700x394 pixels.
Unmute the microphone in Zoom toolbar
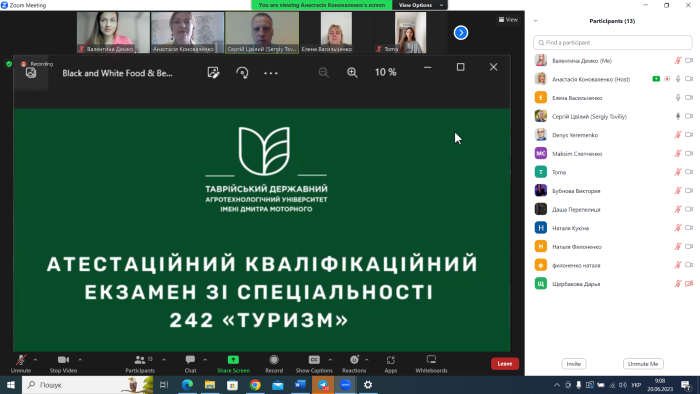coord(21,364)
